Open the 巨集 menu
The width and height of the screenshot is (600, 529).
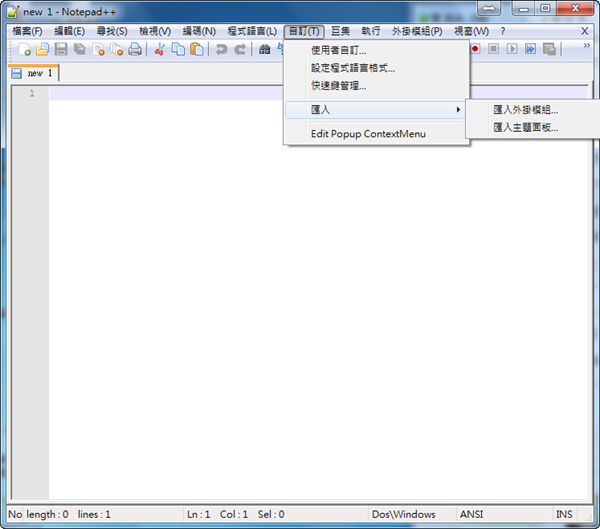coord(340,31)
